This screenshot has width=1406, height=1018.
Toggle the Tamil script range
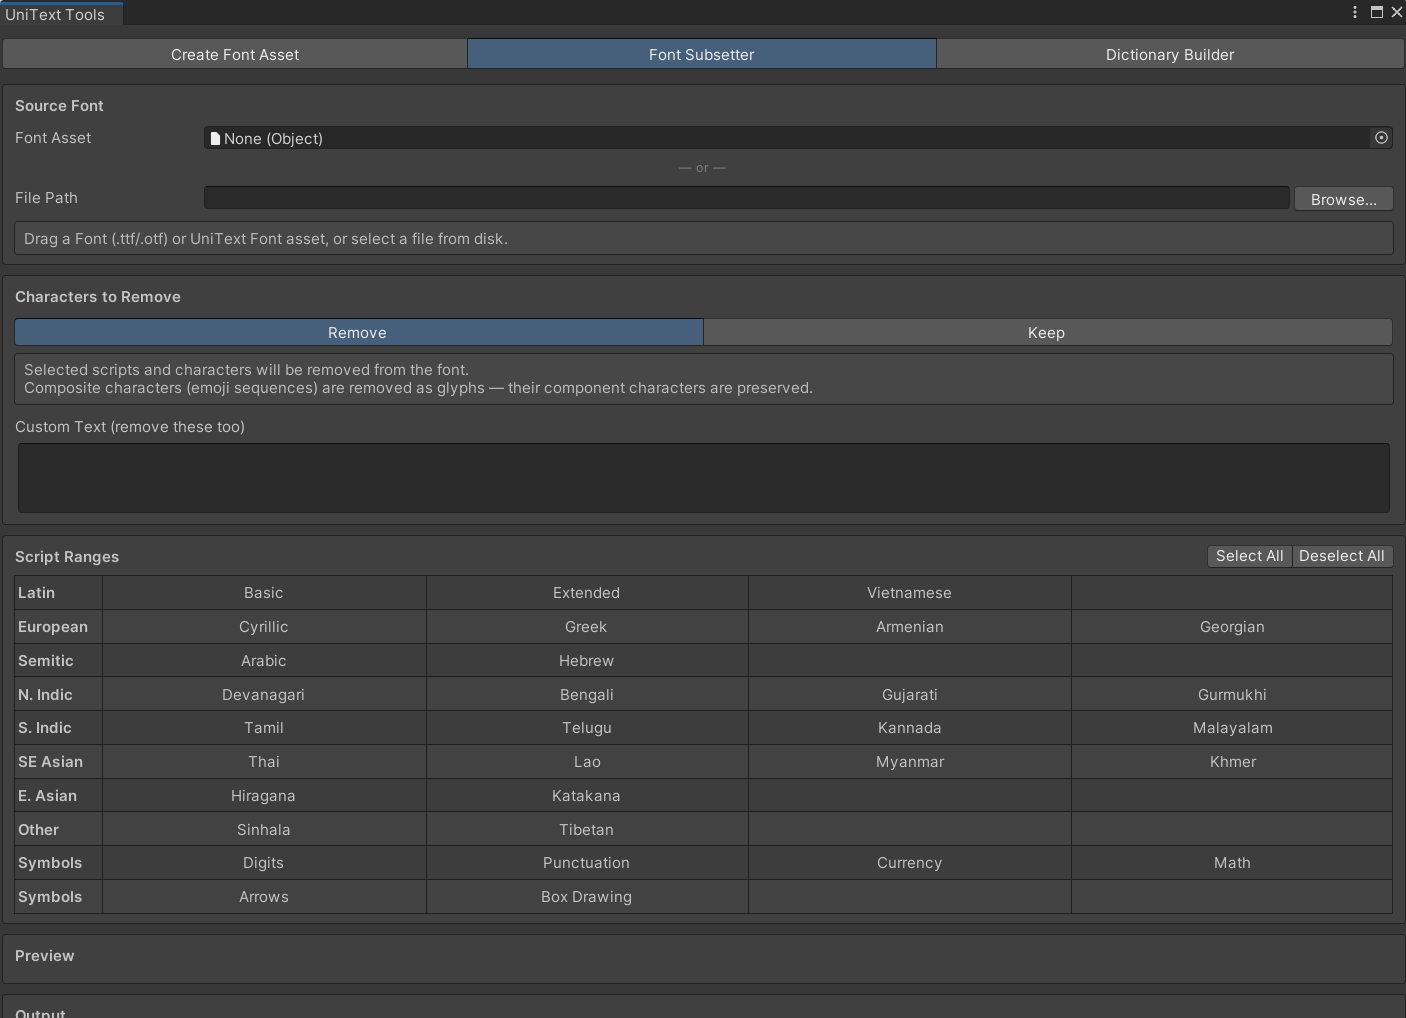(x=264, y=728)
